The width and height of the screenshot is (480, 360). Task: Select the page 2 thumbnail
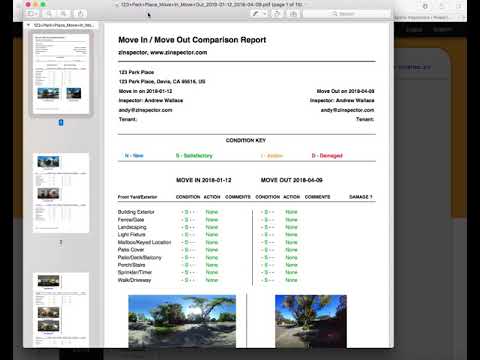click(x=61, y=193)
